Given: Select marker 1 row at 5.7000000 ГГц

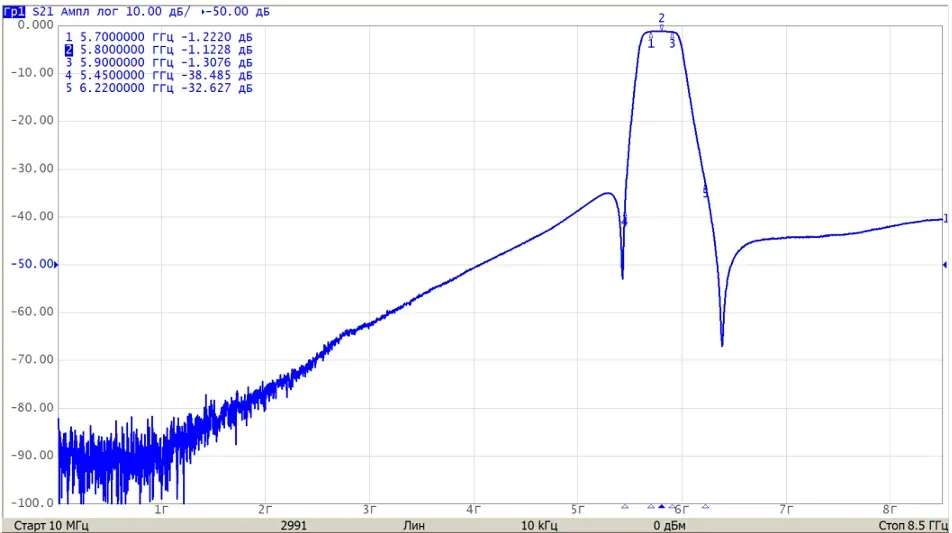Looking at the screenshot, I should click(158, 37).
